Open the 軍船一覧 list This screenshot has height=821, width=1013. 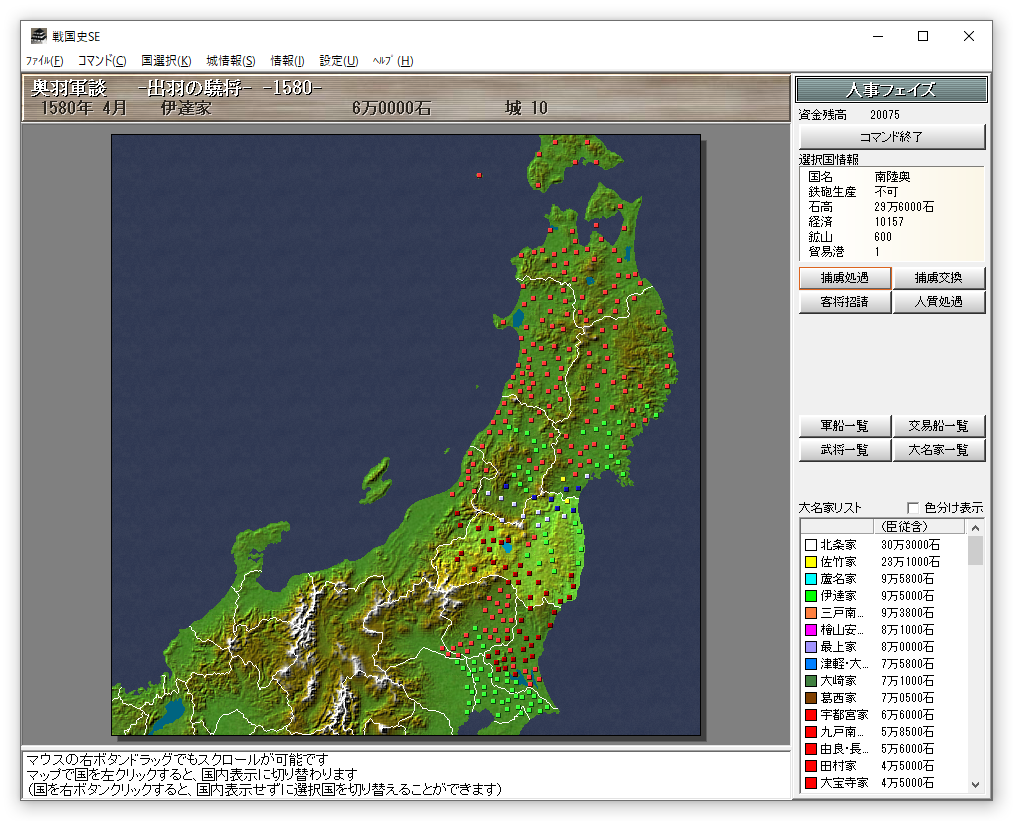click(844, 426)
